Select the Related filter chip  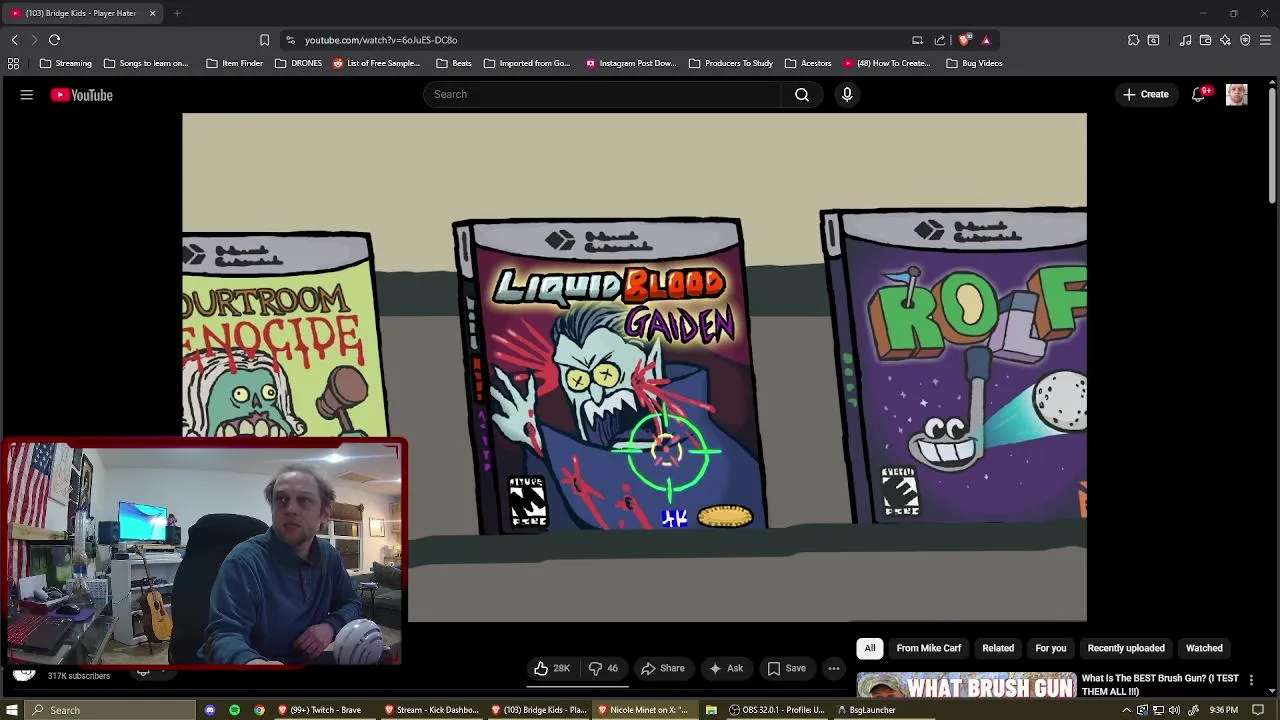998,648
